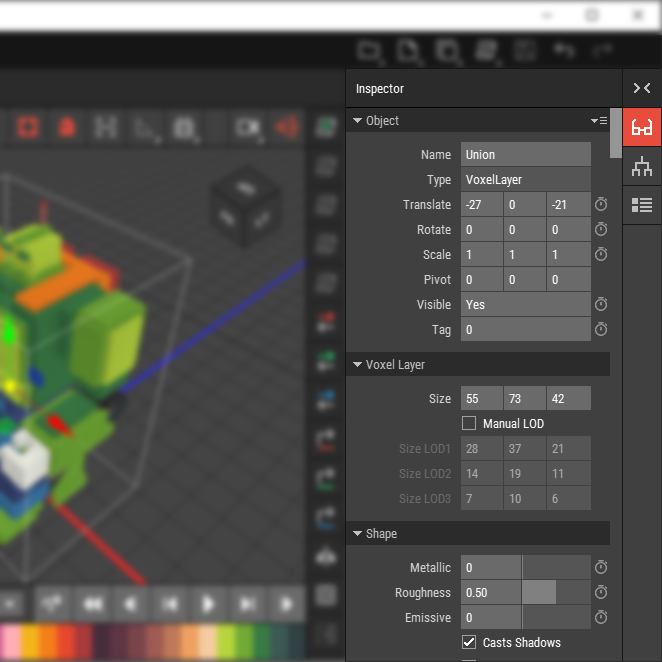
Task: Click the Name field containing Union
Action: 525,155
